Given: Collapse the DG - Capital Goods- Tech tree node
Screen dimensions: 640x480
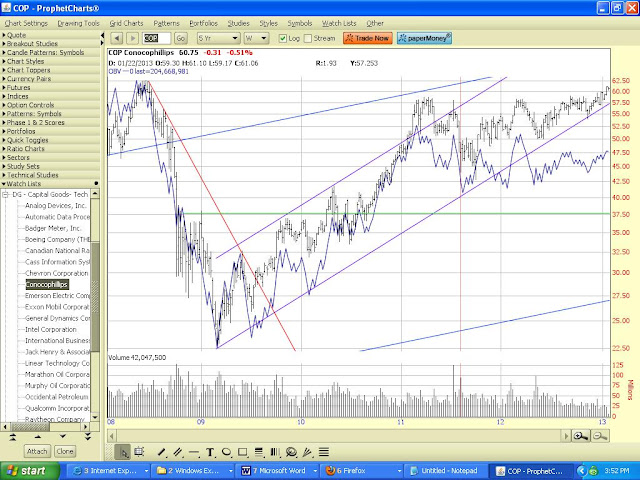Looking at the screenshot, I should [6, 195].
